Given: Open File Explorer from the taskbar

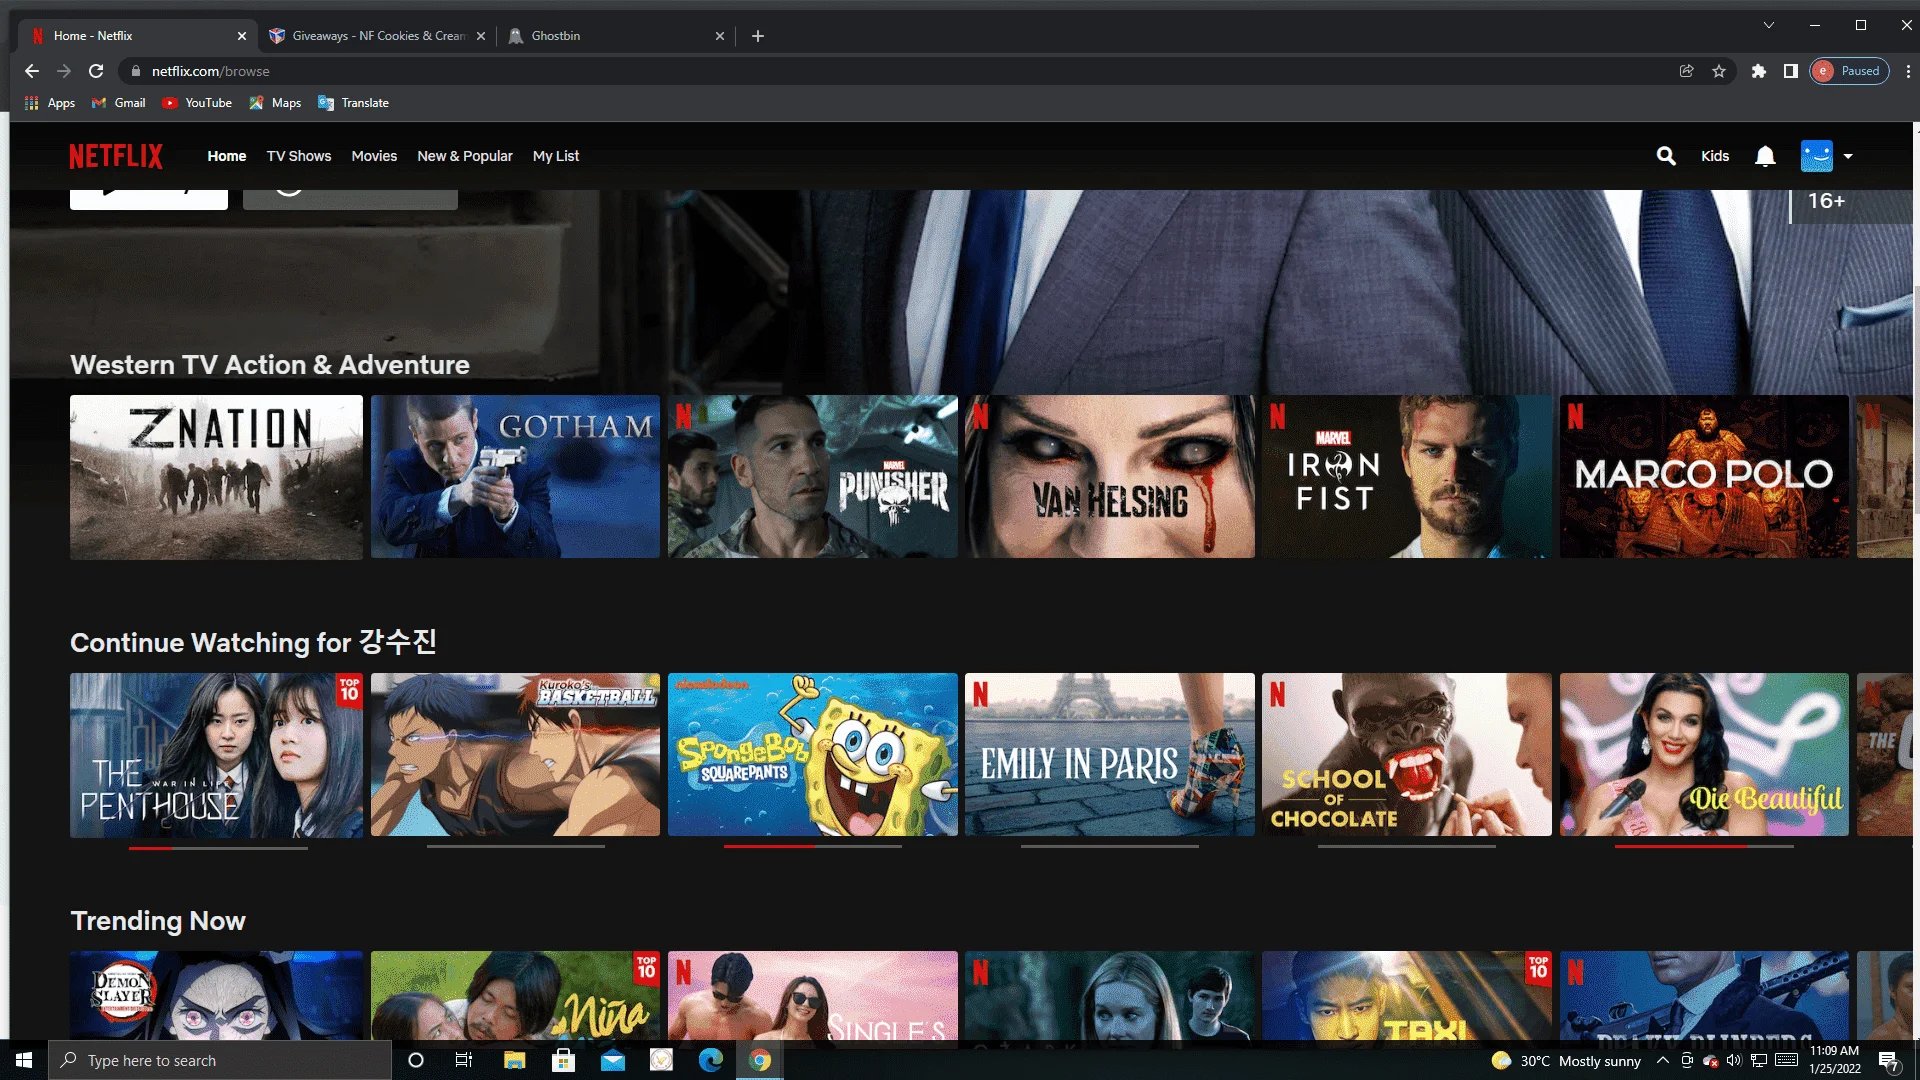Looking at the screenshot, I should 514,1060.
